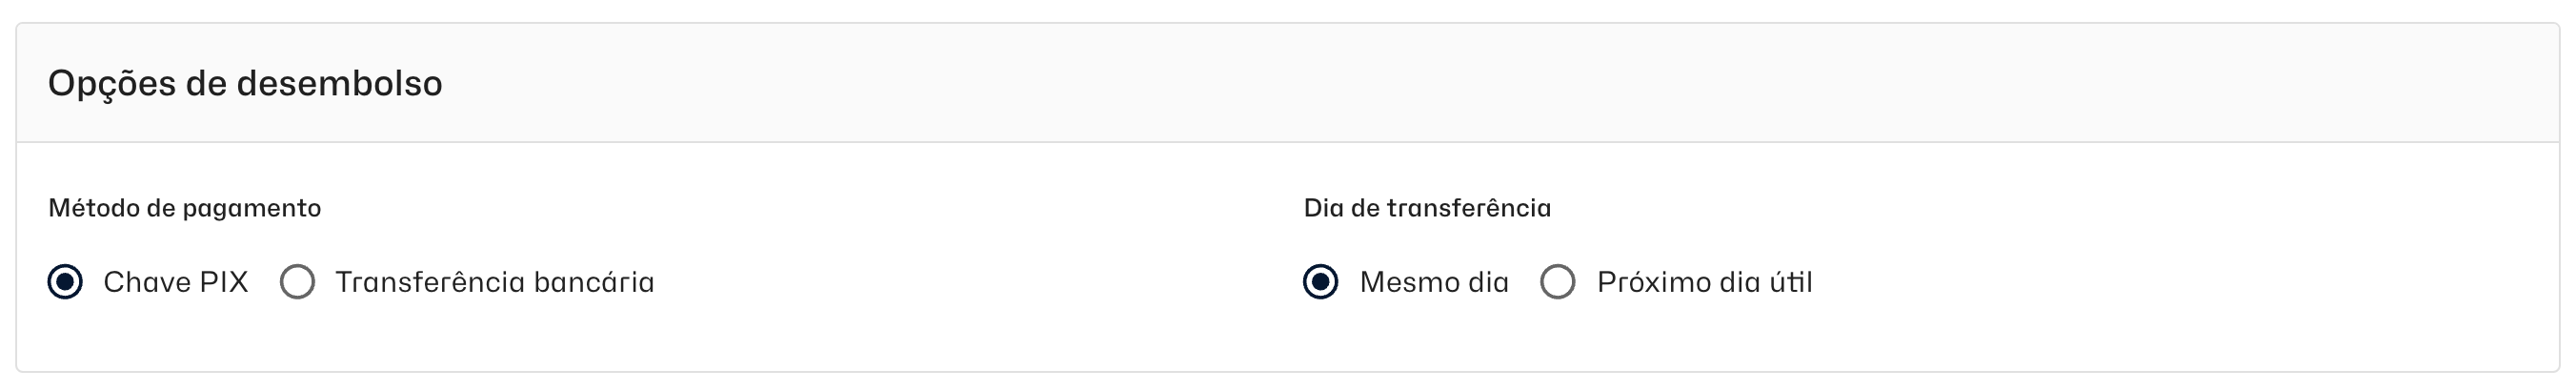Screen dimensions: 2576x391
Task: Set transfer day to same day
Action: click(1320, 282)
